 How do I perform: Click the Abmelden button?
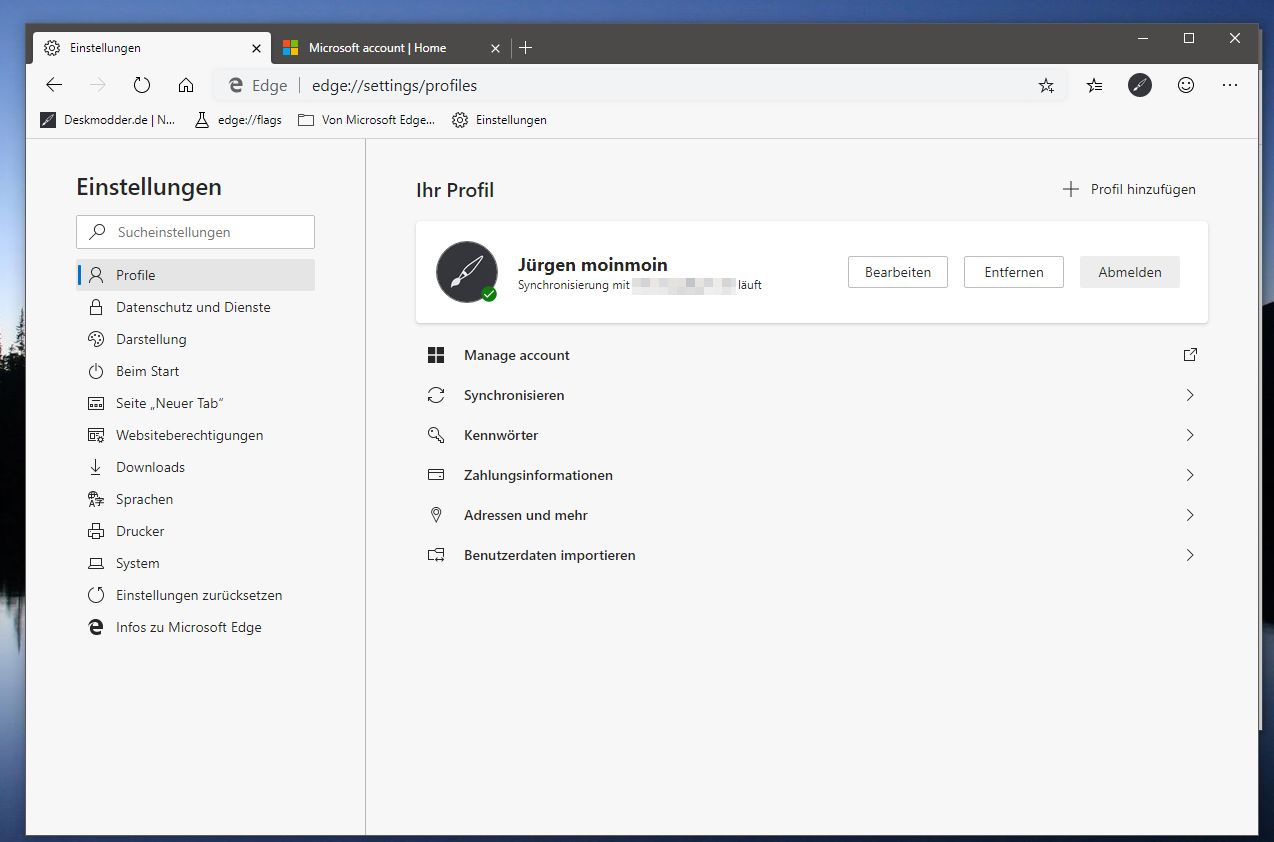(1130, 272)
